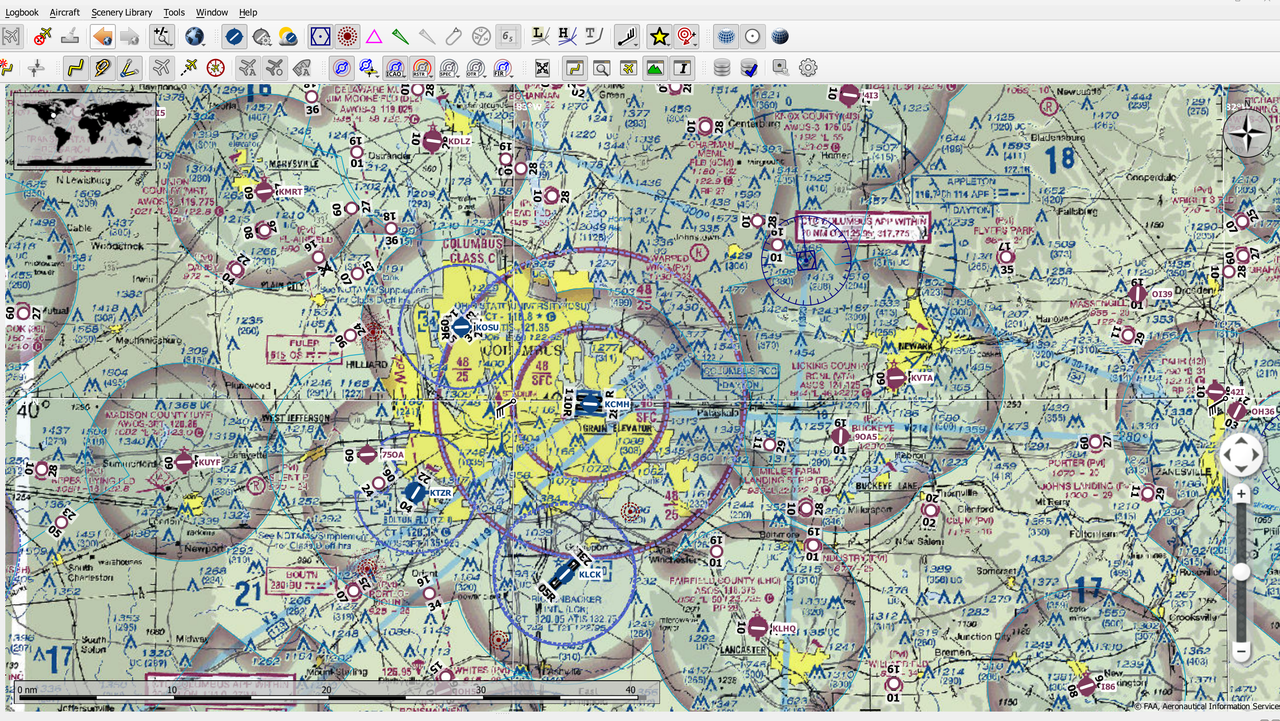Click the flight planning window icon
Viewport: 1280px width, 721px height.
(x=574, y=68)
